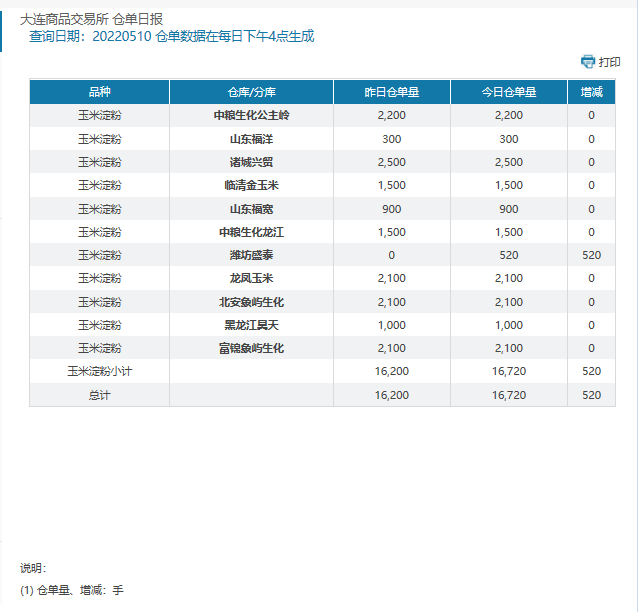Image resolution: width=638 pixels, height=612 pixels.
Task: Click the 总计 total row label
Action: click(99, 395)
